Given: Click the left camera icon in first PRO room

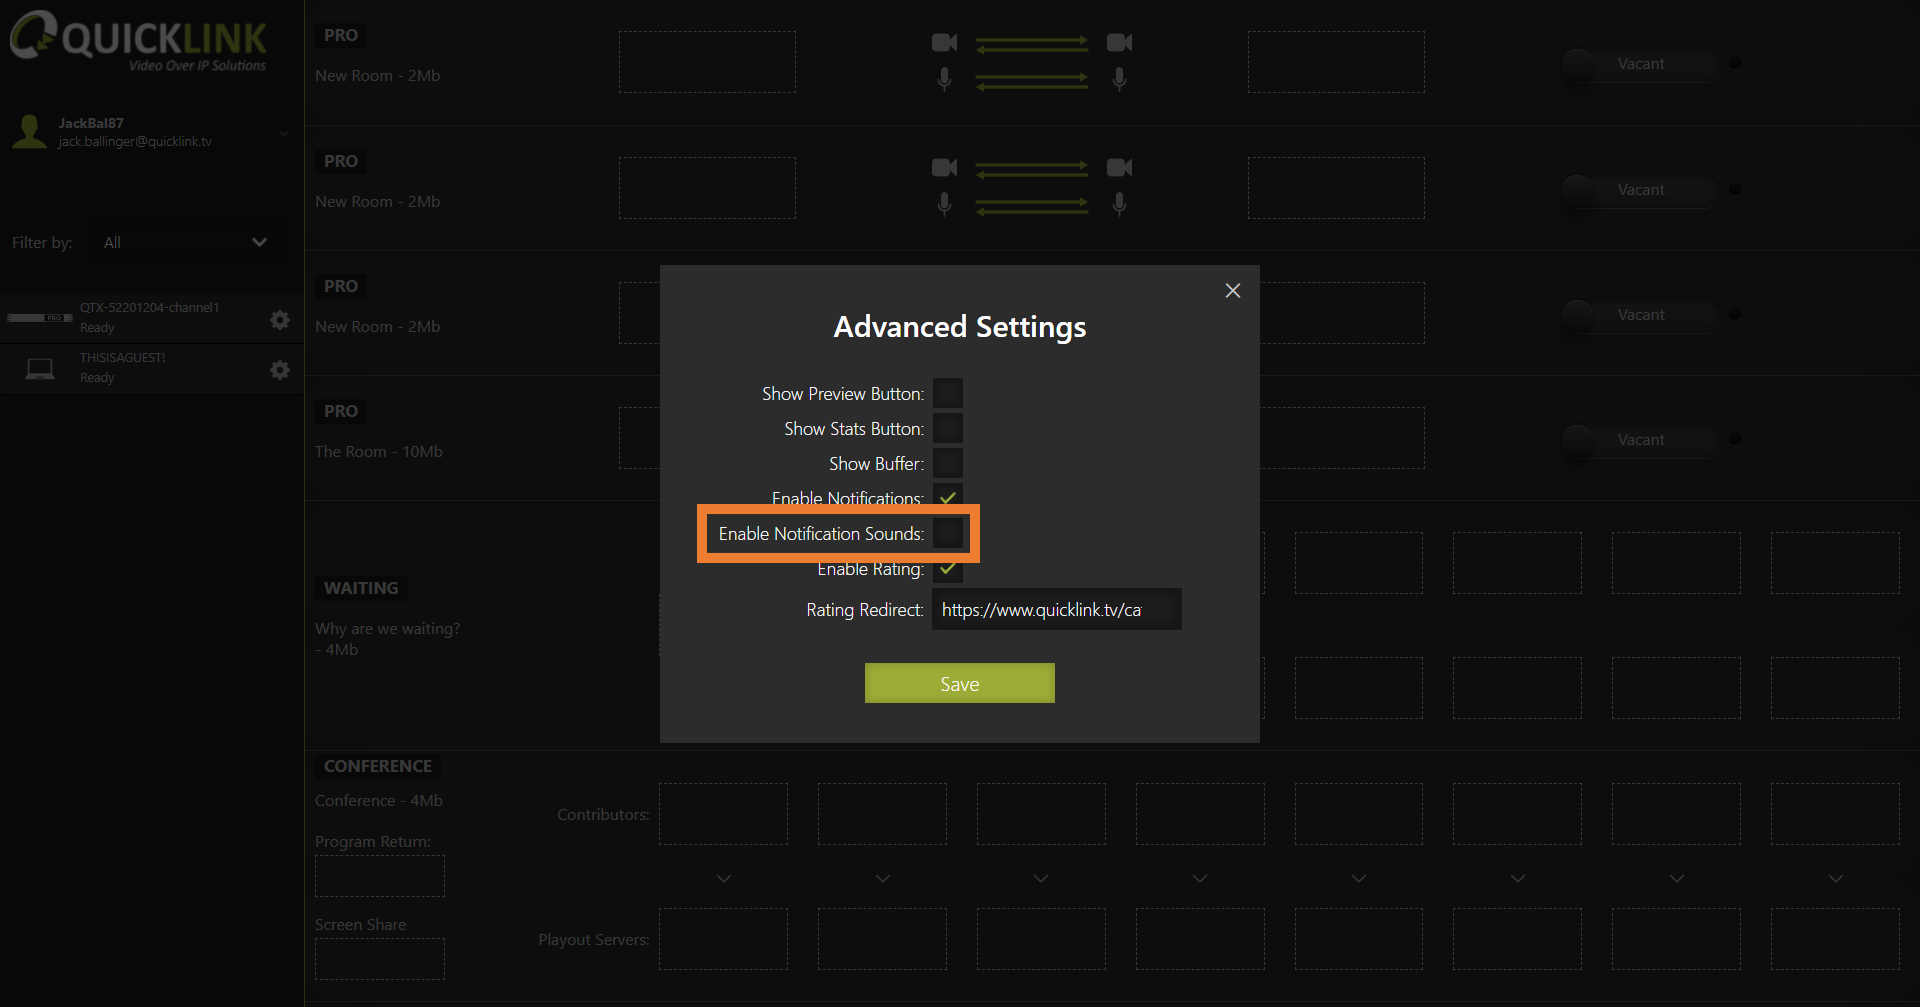Looking at the screenshot, I should point(944,42).
